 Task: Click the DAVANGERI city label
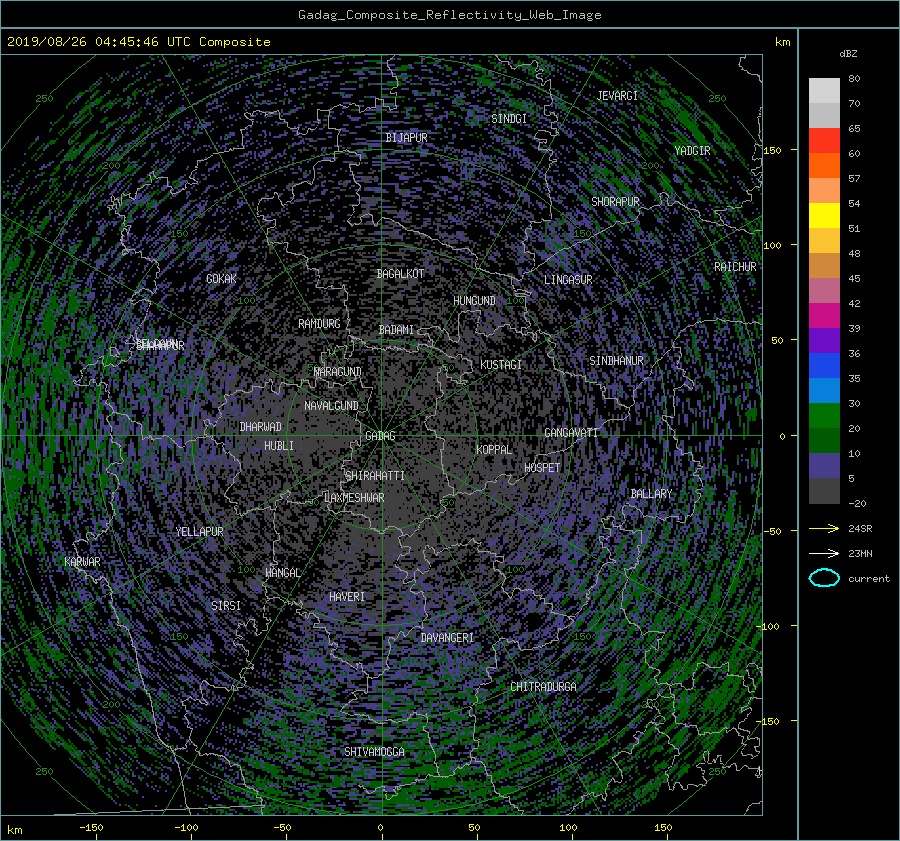(447, 638)
